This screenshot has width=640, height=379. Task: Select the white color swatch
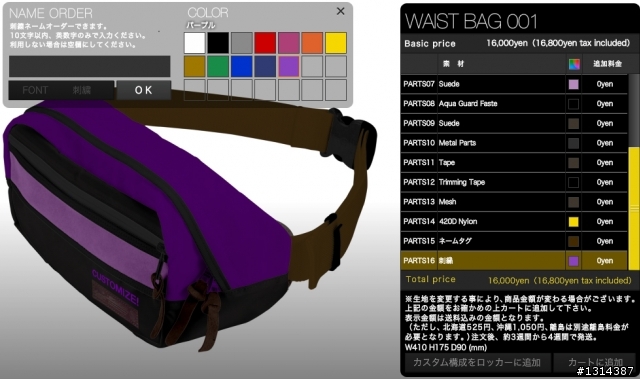(x=195, y=43)
